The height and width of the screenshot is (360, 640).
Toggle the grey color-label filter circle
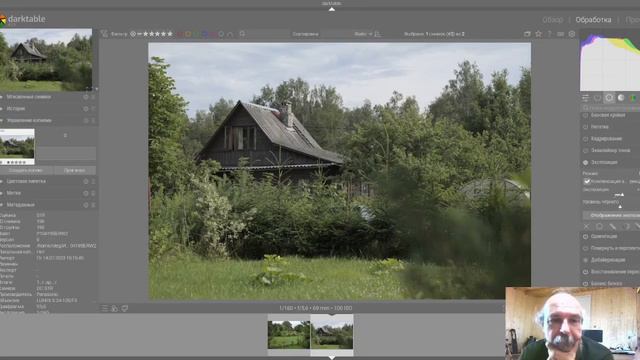pos(221,34)
